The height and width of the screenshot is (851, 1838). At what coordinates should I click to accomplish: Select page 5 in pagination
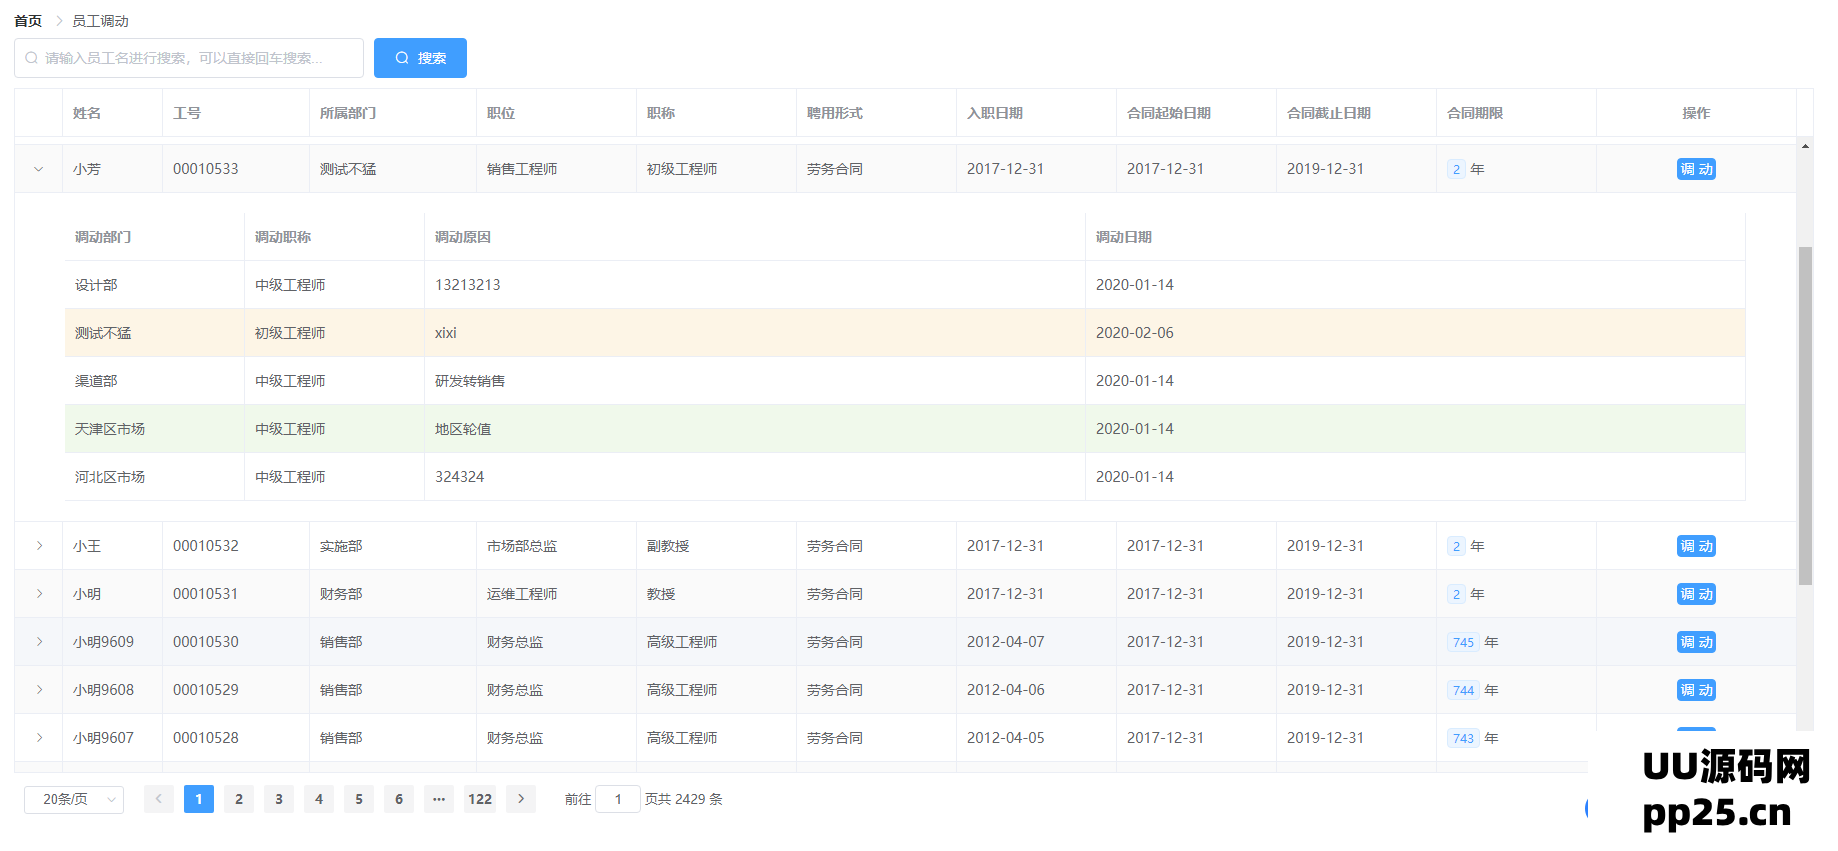[x=359, y=799]
